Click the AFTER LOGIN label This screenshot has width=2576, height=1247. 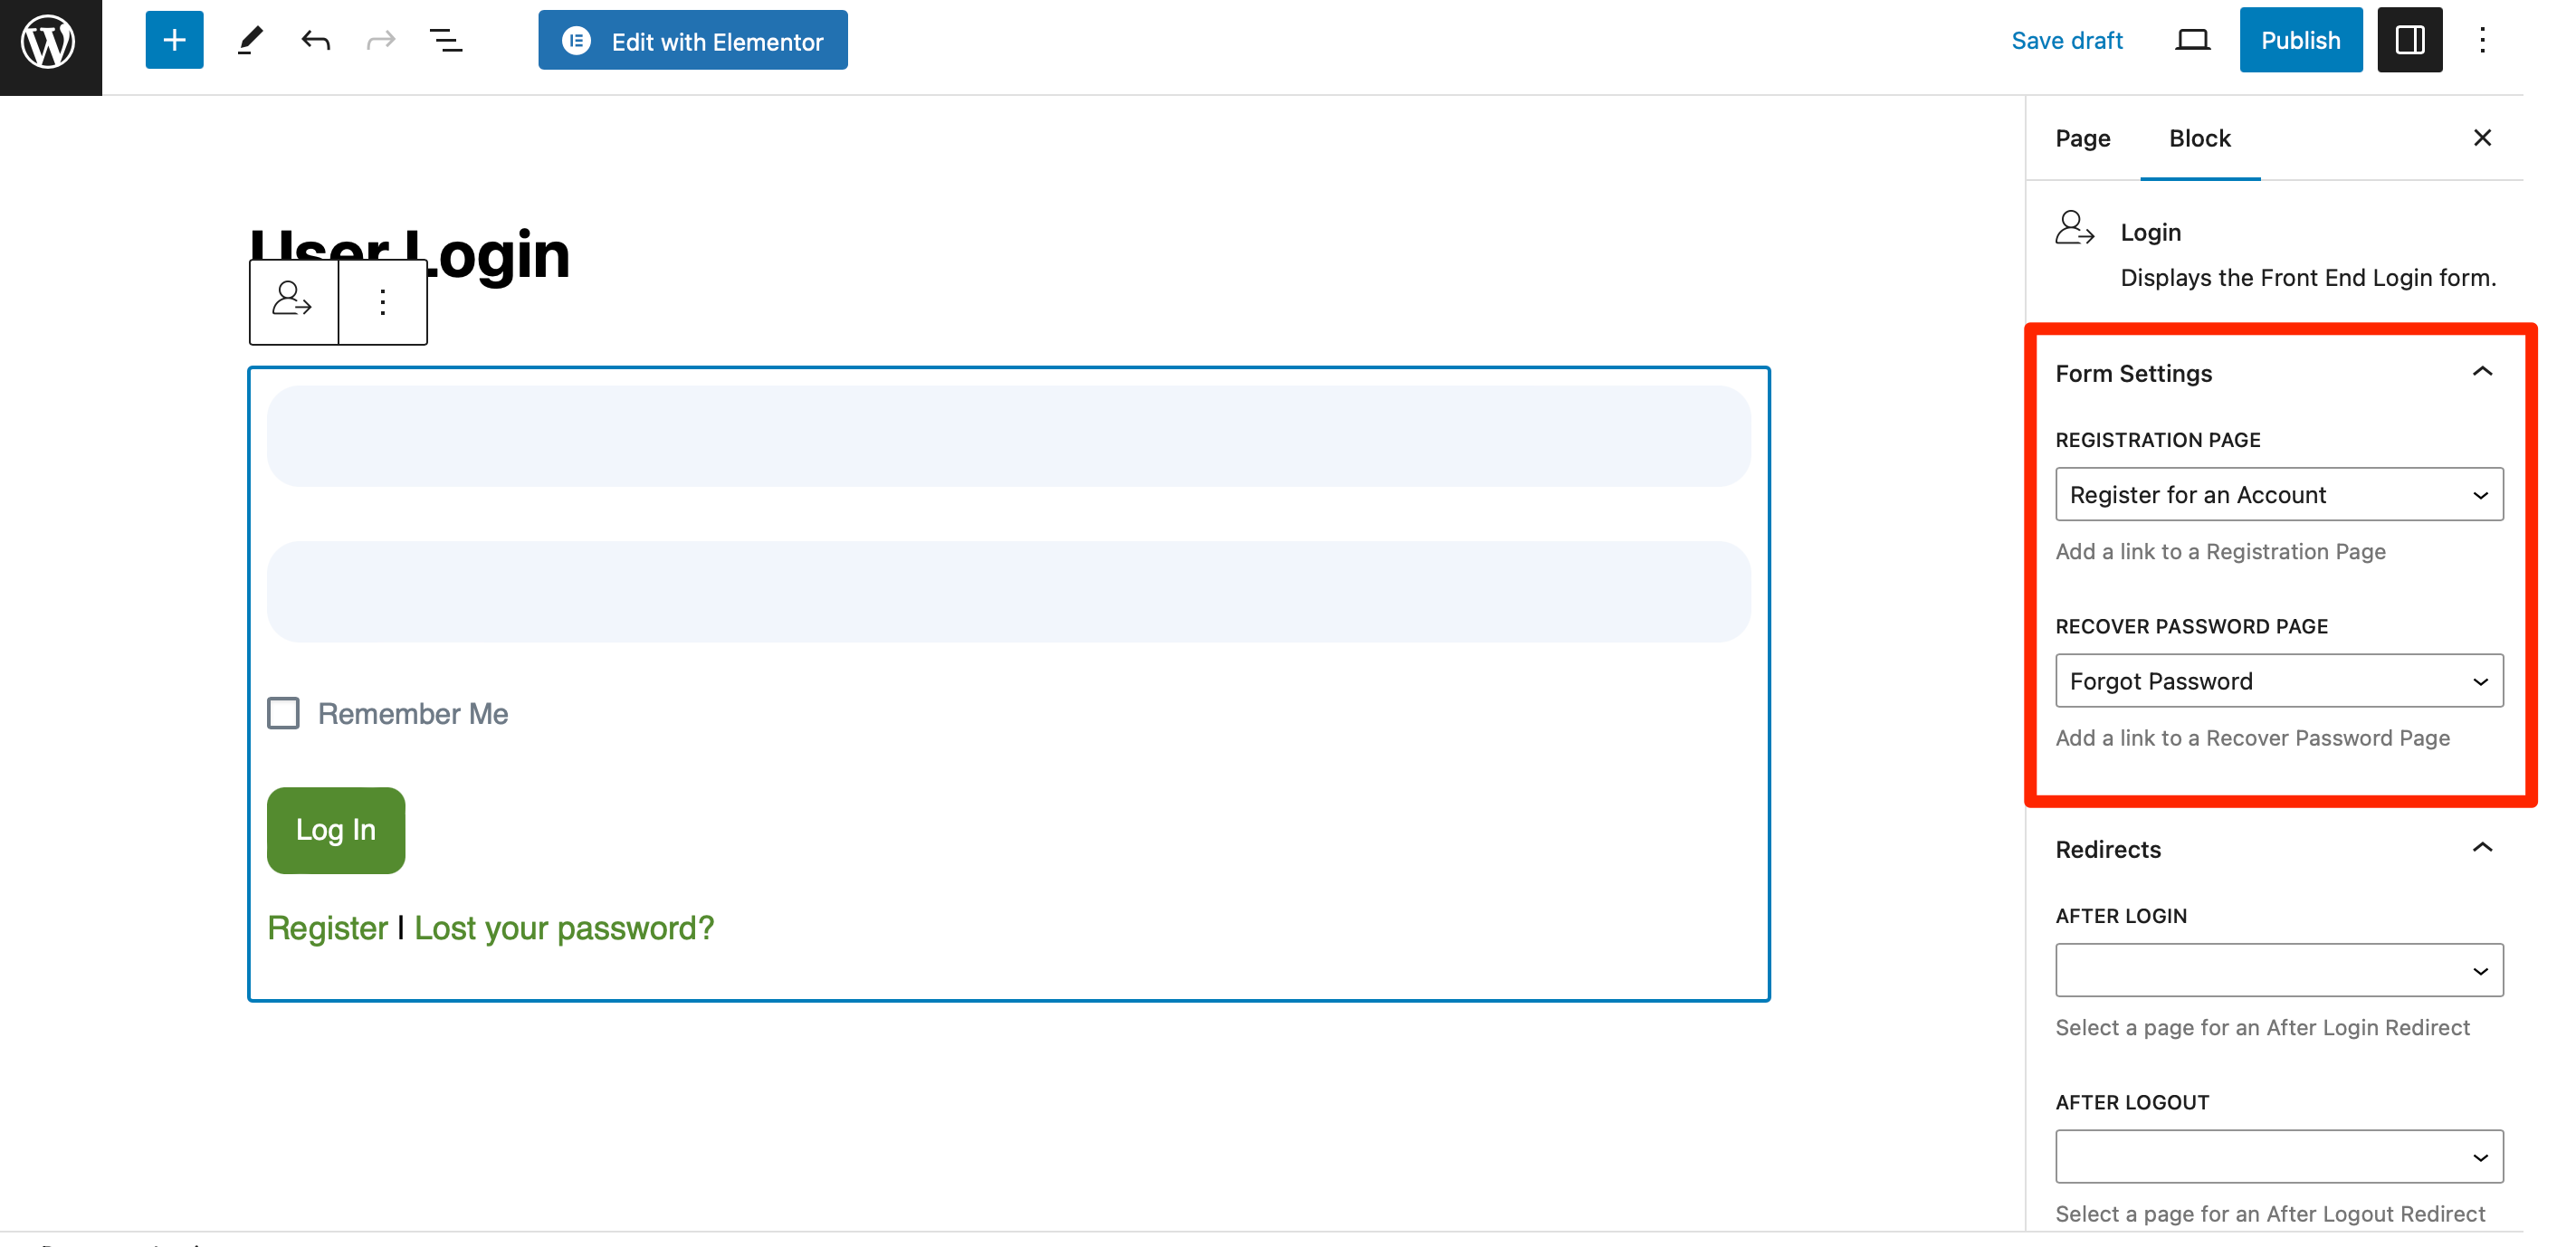pyautogui.click(x=2121, y=916)
